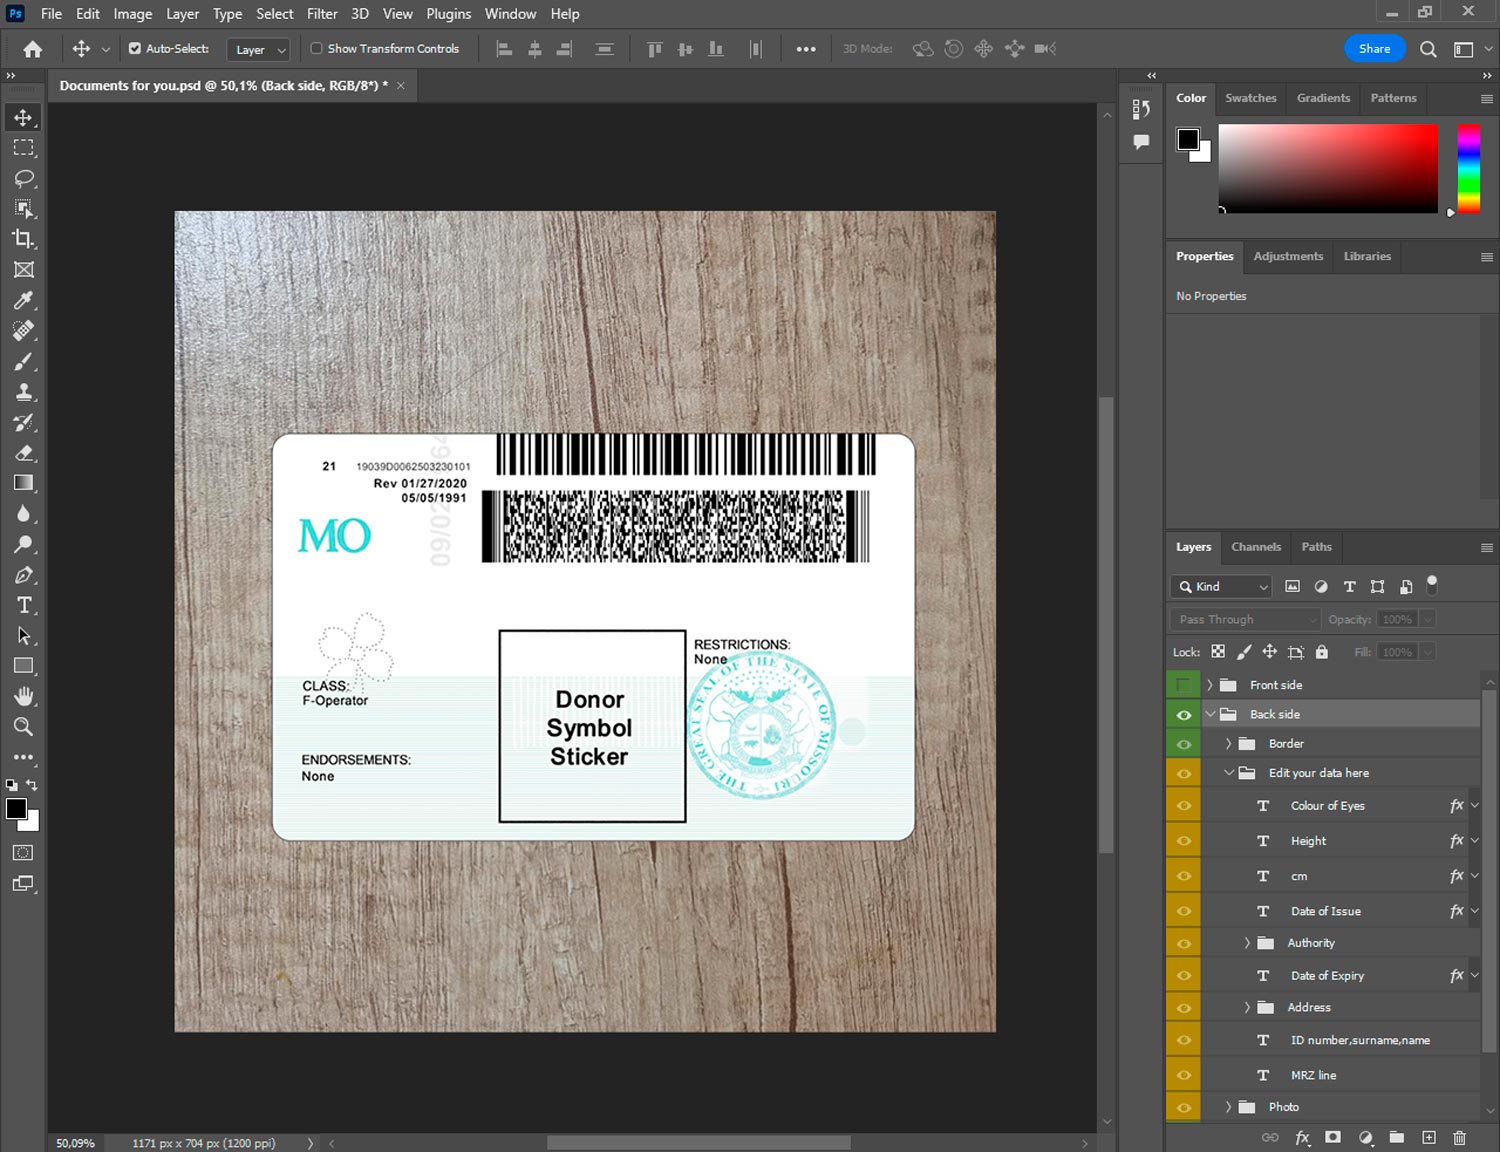Hide the Back side layer group
The width and height of the screenshot is (1500, 1152).
point(1183,715)
